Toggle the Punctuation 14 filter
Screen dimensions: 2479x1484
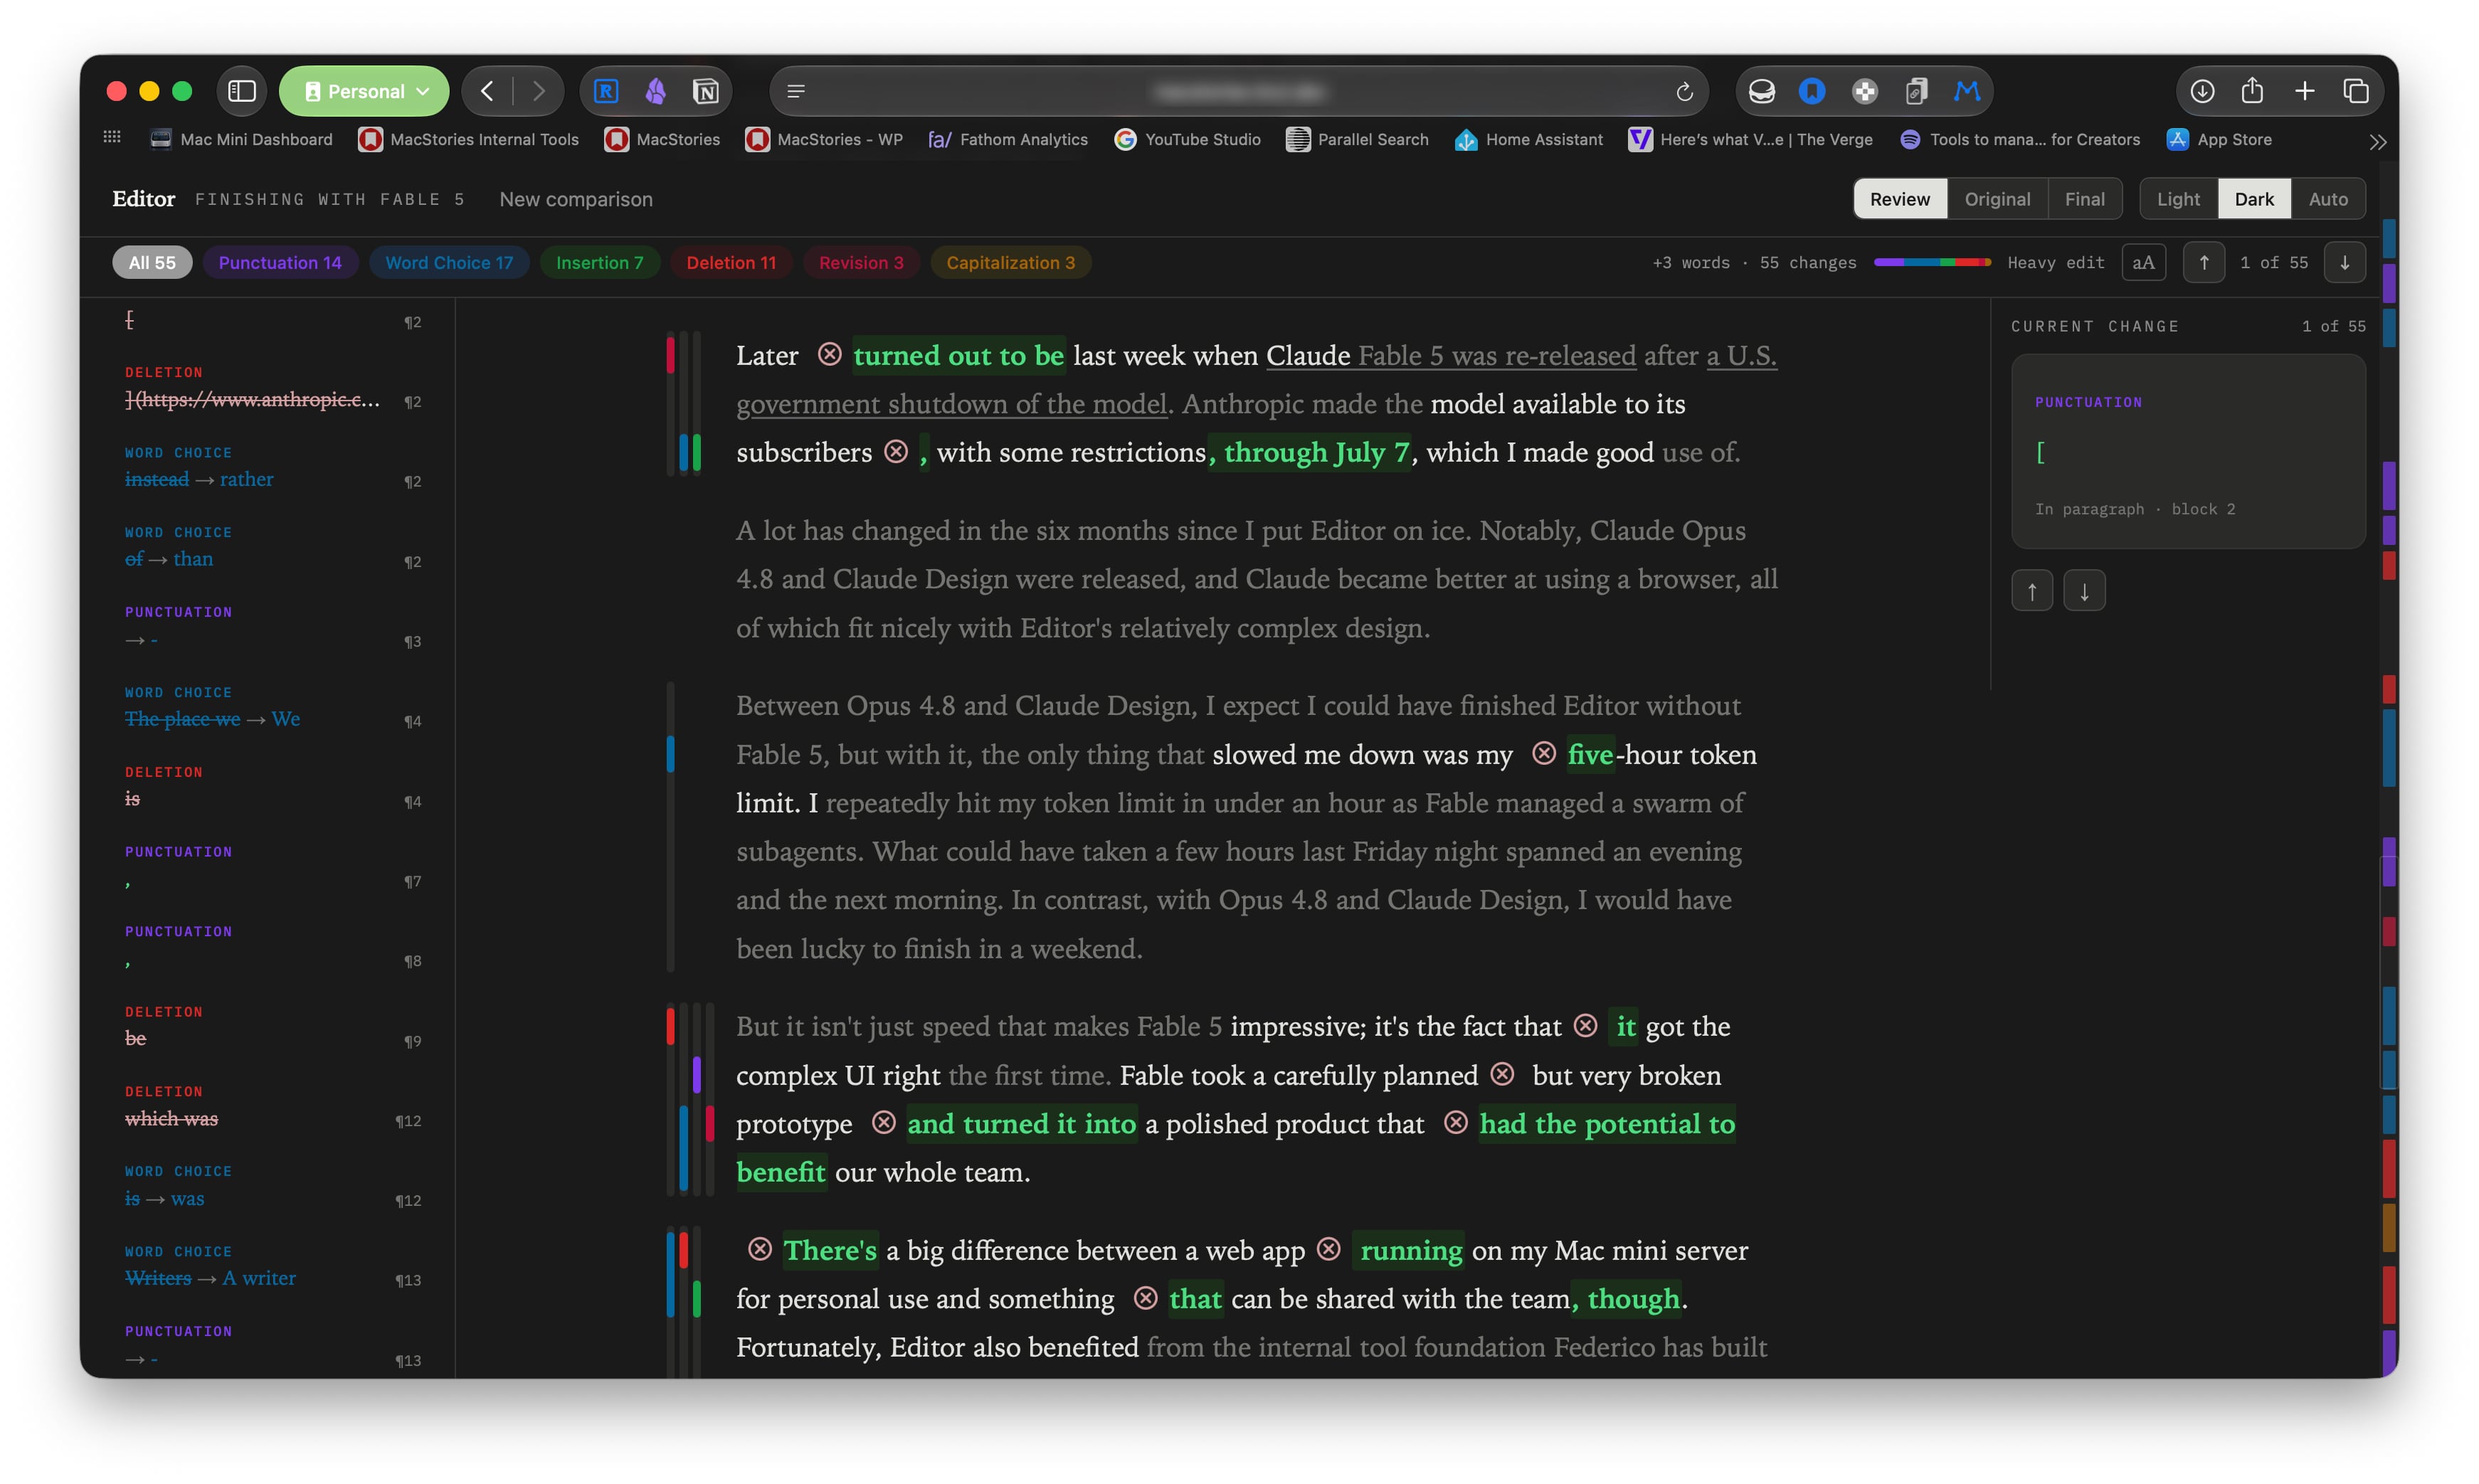(x=280, y=262)
